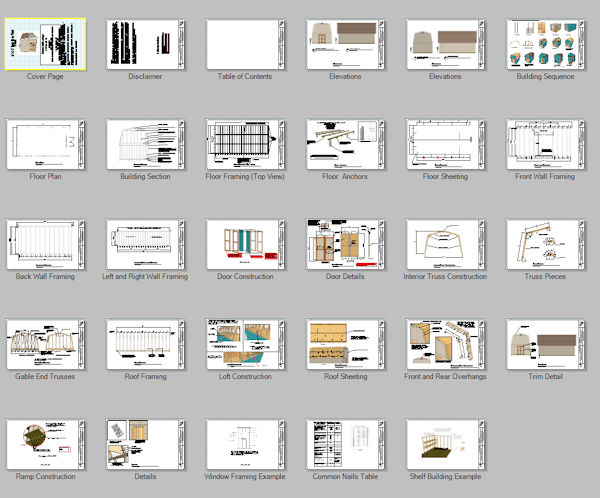Open the Gable End Trusses thumbnail
The width and height of the screenshot is (600, 498).
coord(45,345)
